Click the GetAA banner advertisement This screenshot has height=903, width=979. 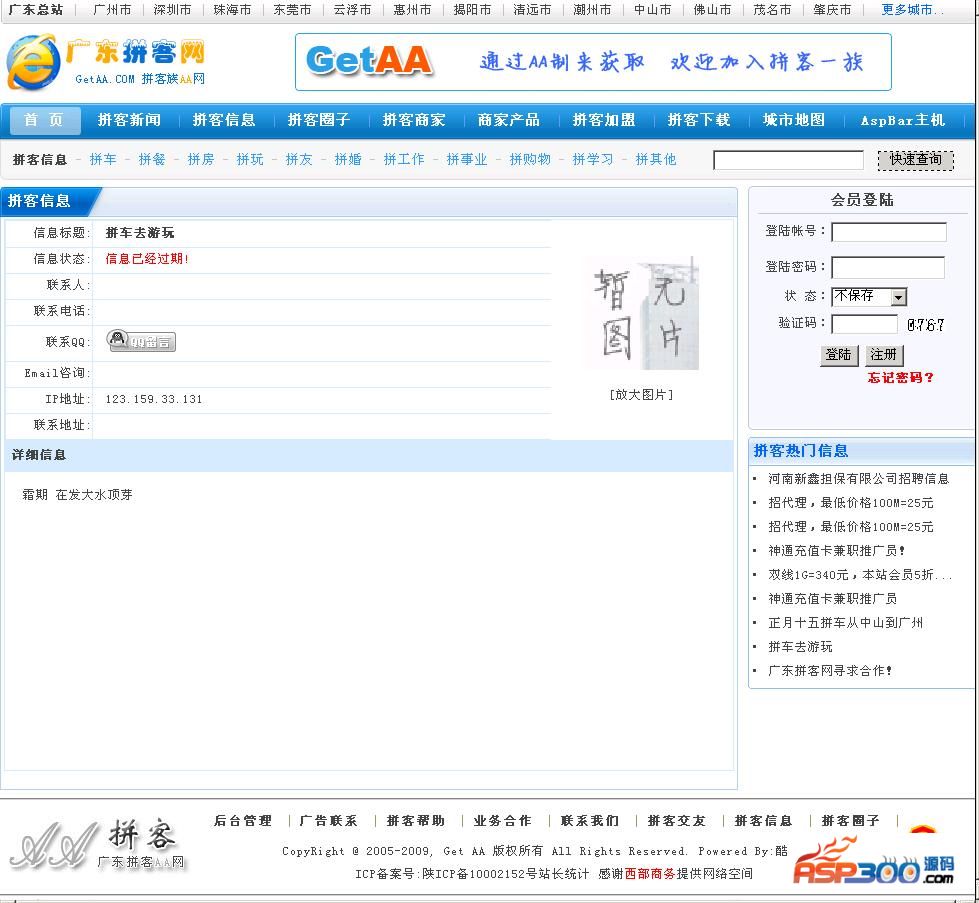point(593,62)
